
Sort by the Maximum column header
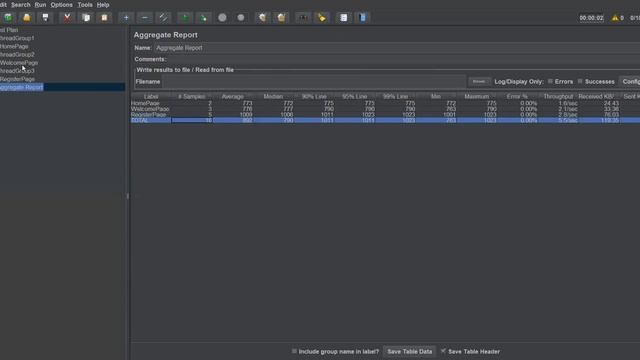pos(477,96)
